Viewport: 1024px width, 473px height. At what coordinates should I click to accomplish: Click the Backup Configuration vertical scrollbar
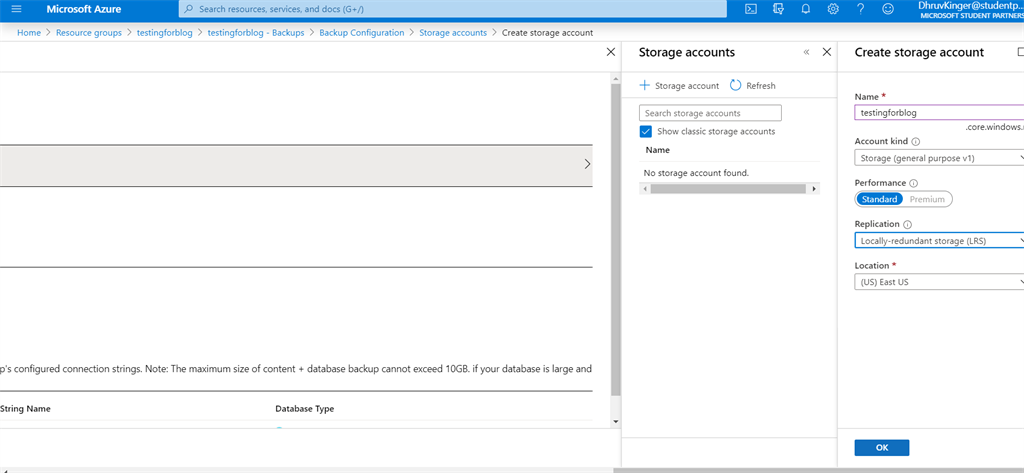[x=615, y=239]
